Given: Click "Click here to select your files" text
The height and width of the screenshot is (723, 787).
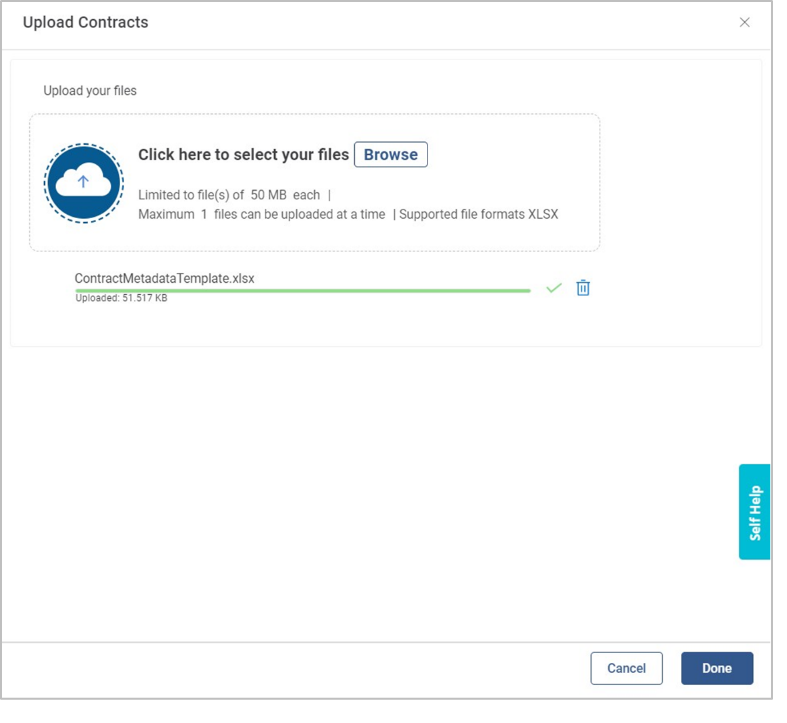Looking at the screenshot, I should (x=243, y=154).
